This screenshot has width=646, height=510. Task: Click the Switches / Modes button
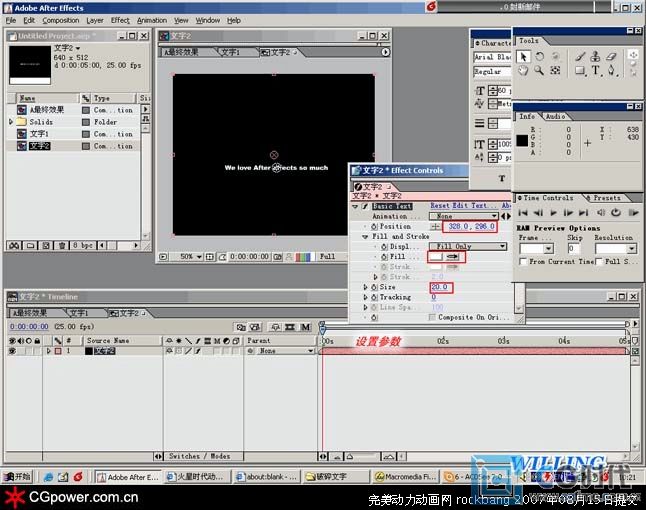pyautogui.click(x=200, y=456)
